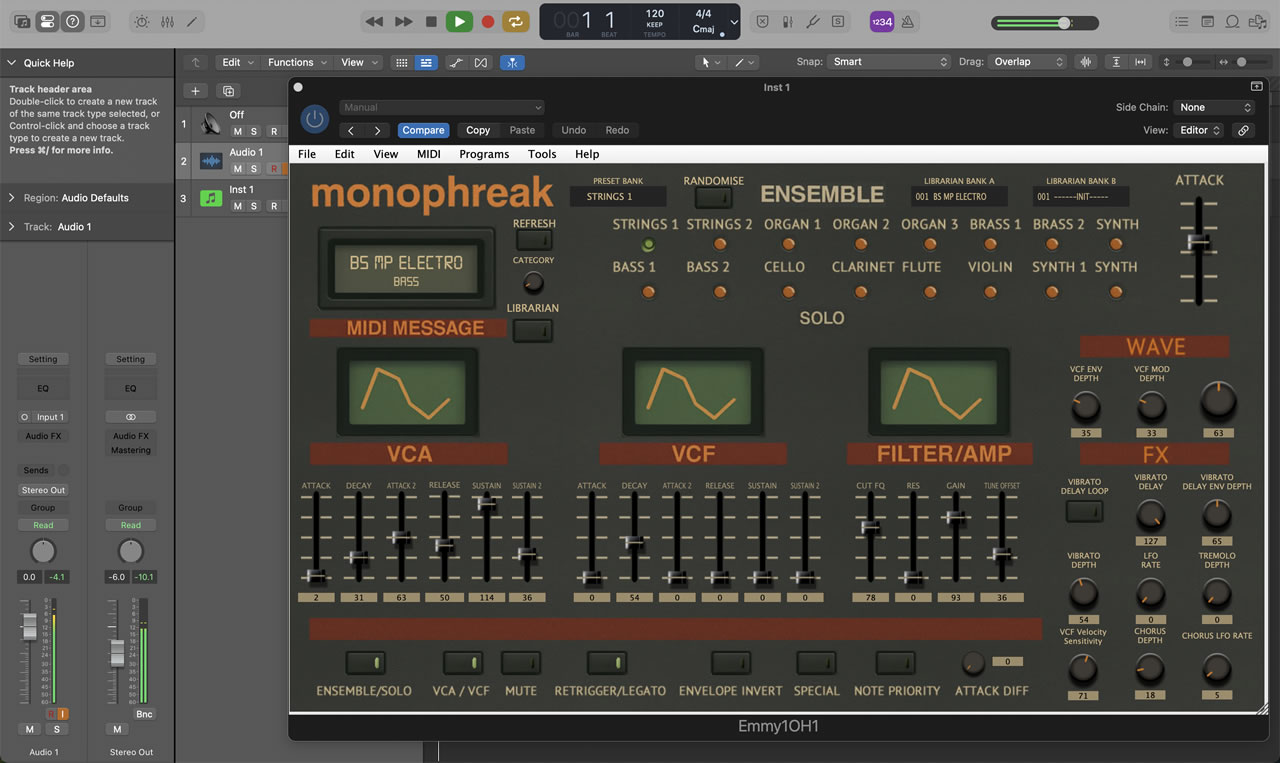Toggle the ENSEMBLE/SOLO switch
This screenshot has width=1280, height=763.
click(365, 662)
